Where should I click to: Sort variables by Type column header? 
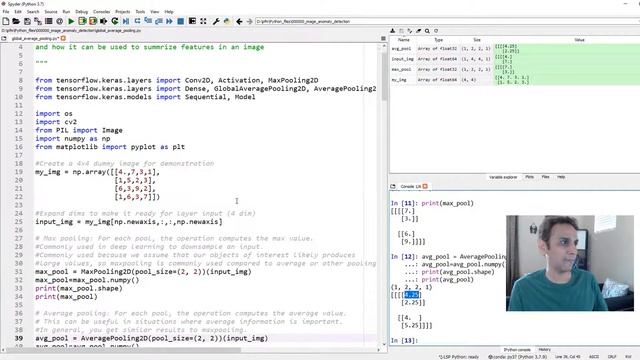click(x=438, y=40)
